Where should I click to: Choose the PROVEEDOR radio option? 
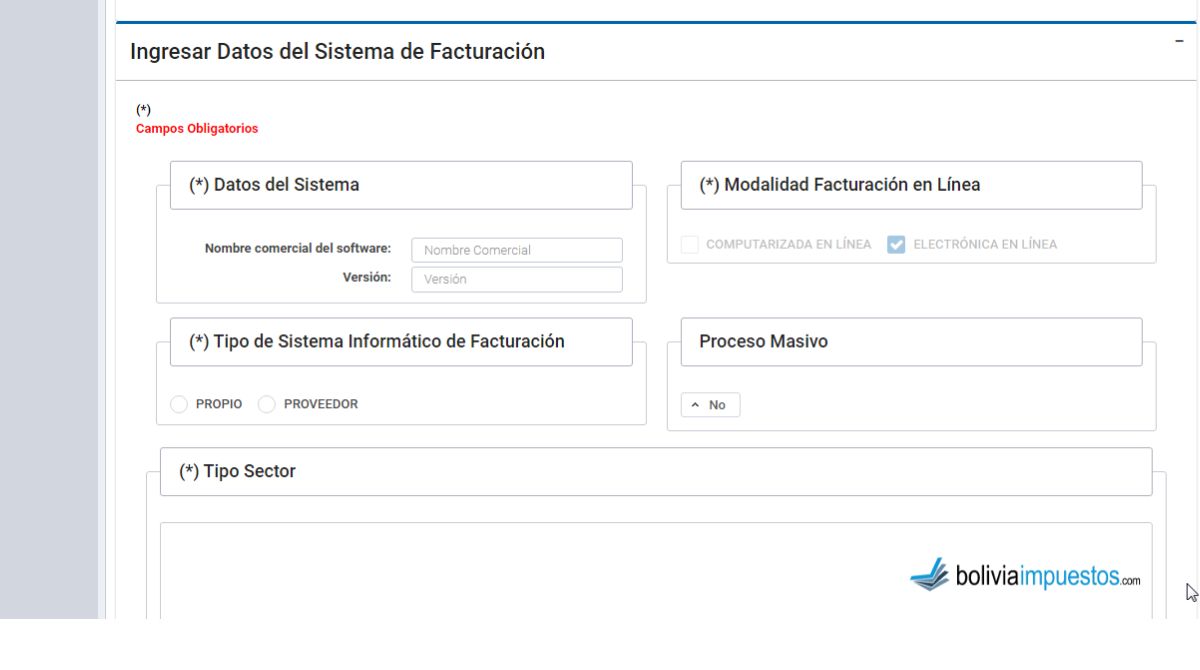[x=267, y=405]
